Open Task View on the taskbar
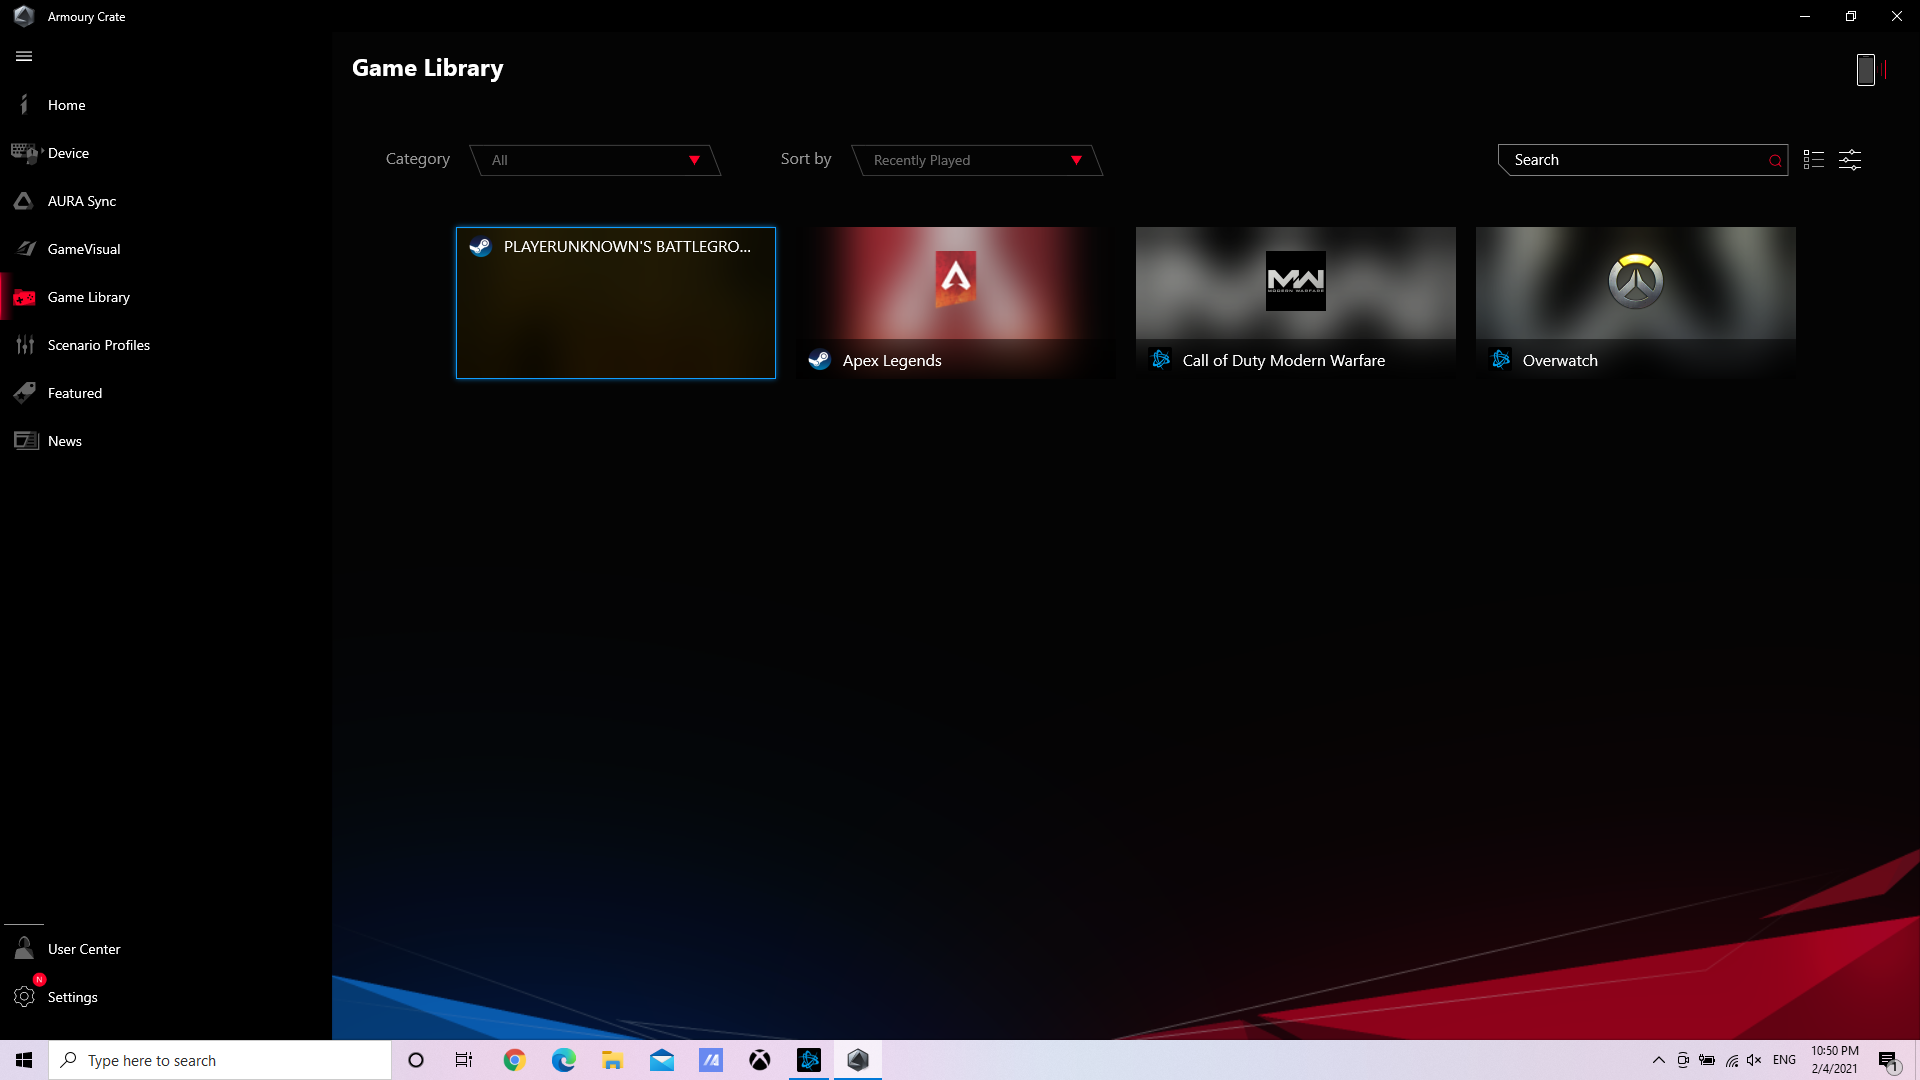The width and height of the screenshot is (1920, 1080). point(464,1060)
